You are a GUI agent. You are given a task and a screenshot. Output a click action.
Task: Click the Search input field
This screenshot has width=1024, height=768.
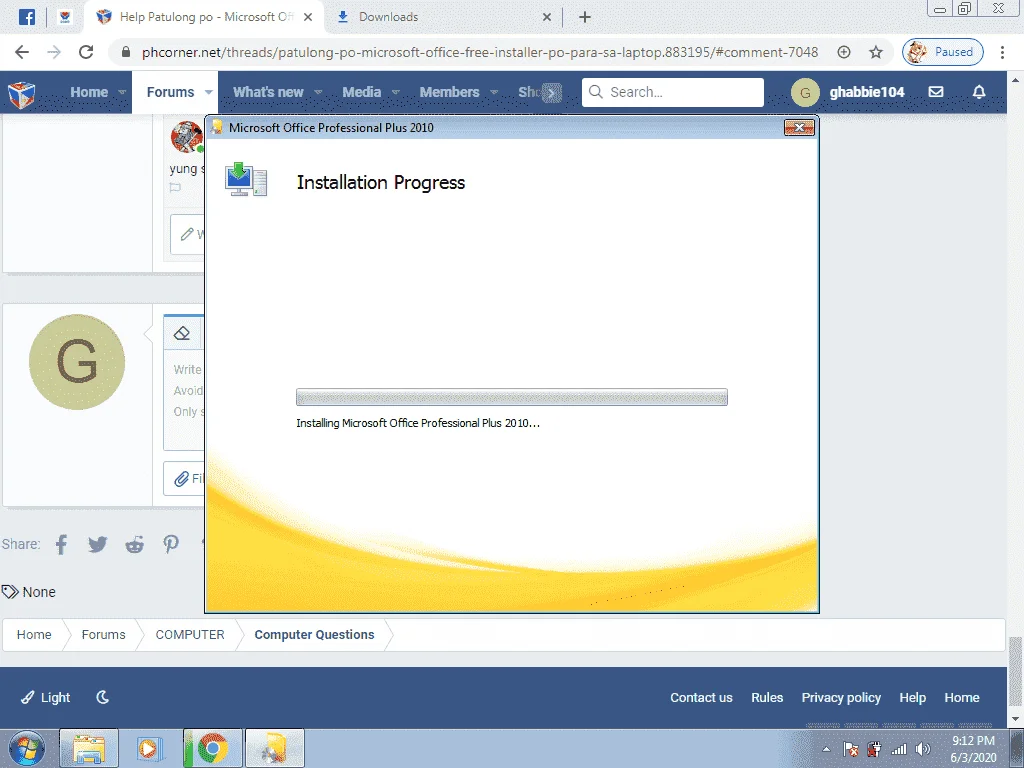[x=673, y=92]
